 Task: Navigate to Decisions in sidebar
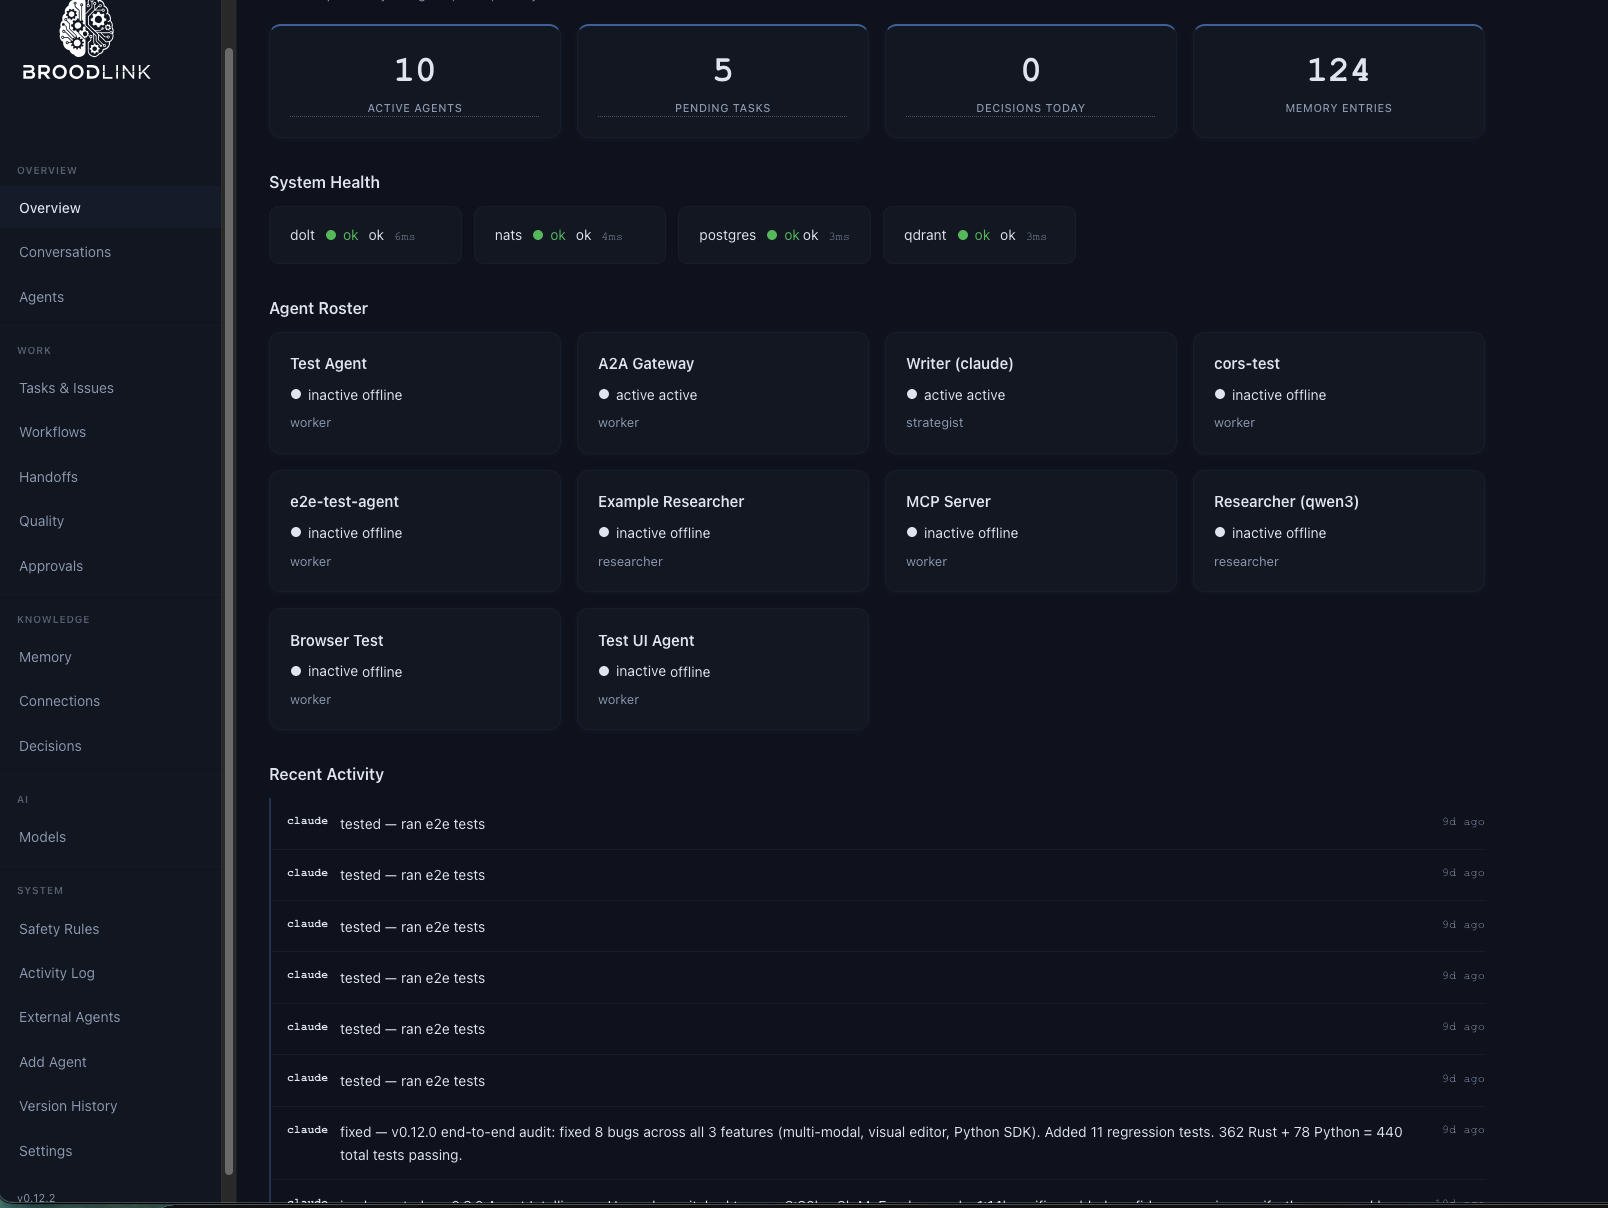click(110, 746)
